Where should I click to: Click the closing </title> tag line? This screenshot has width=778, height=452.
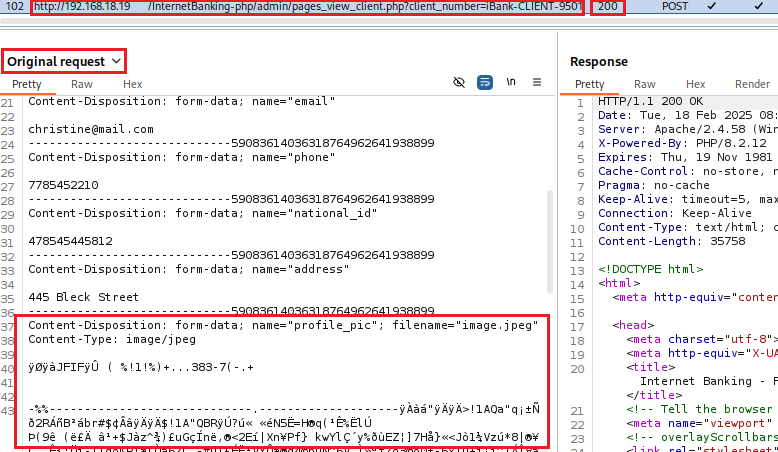coord(654,395)
